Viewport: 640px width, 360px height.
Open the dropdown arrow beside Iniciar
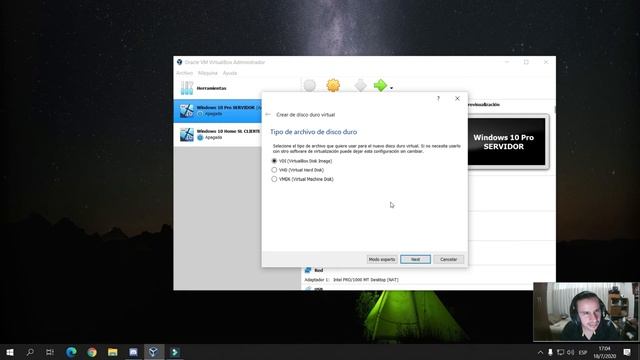click(391, 88)
